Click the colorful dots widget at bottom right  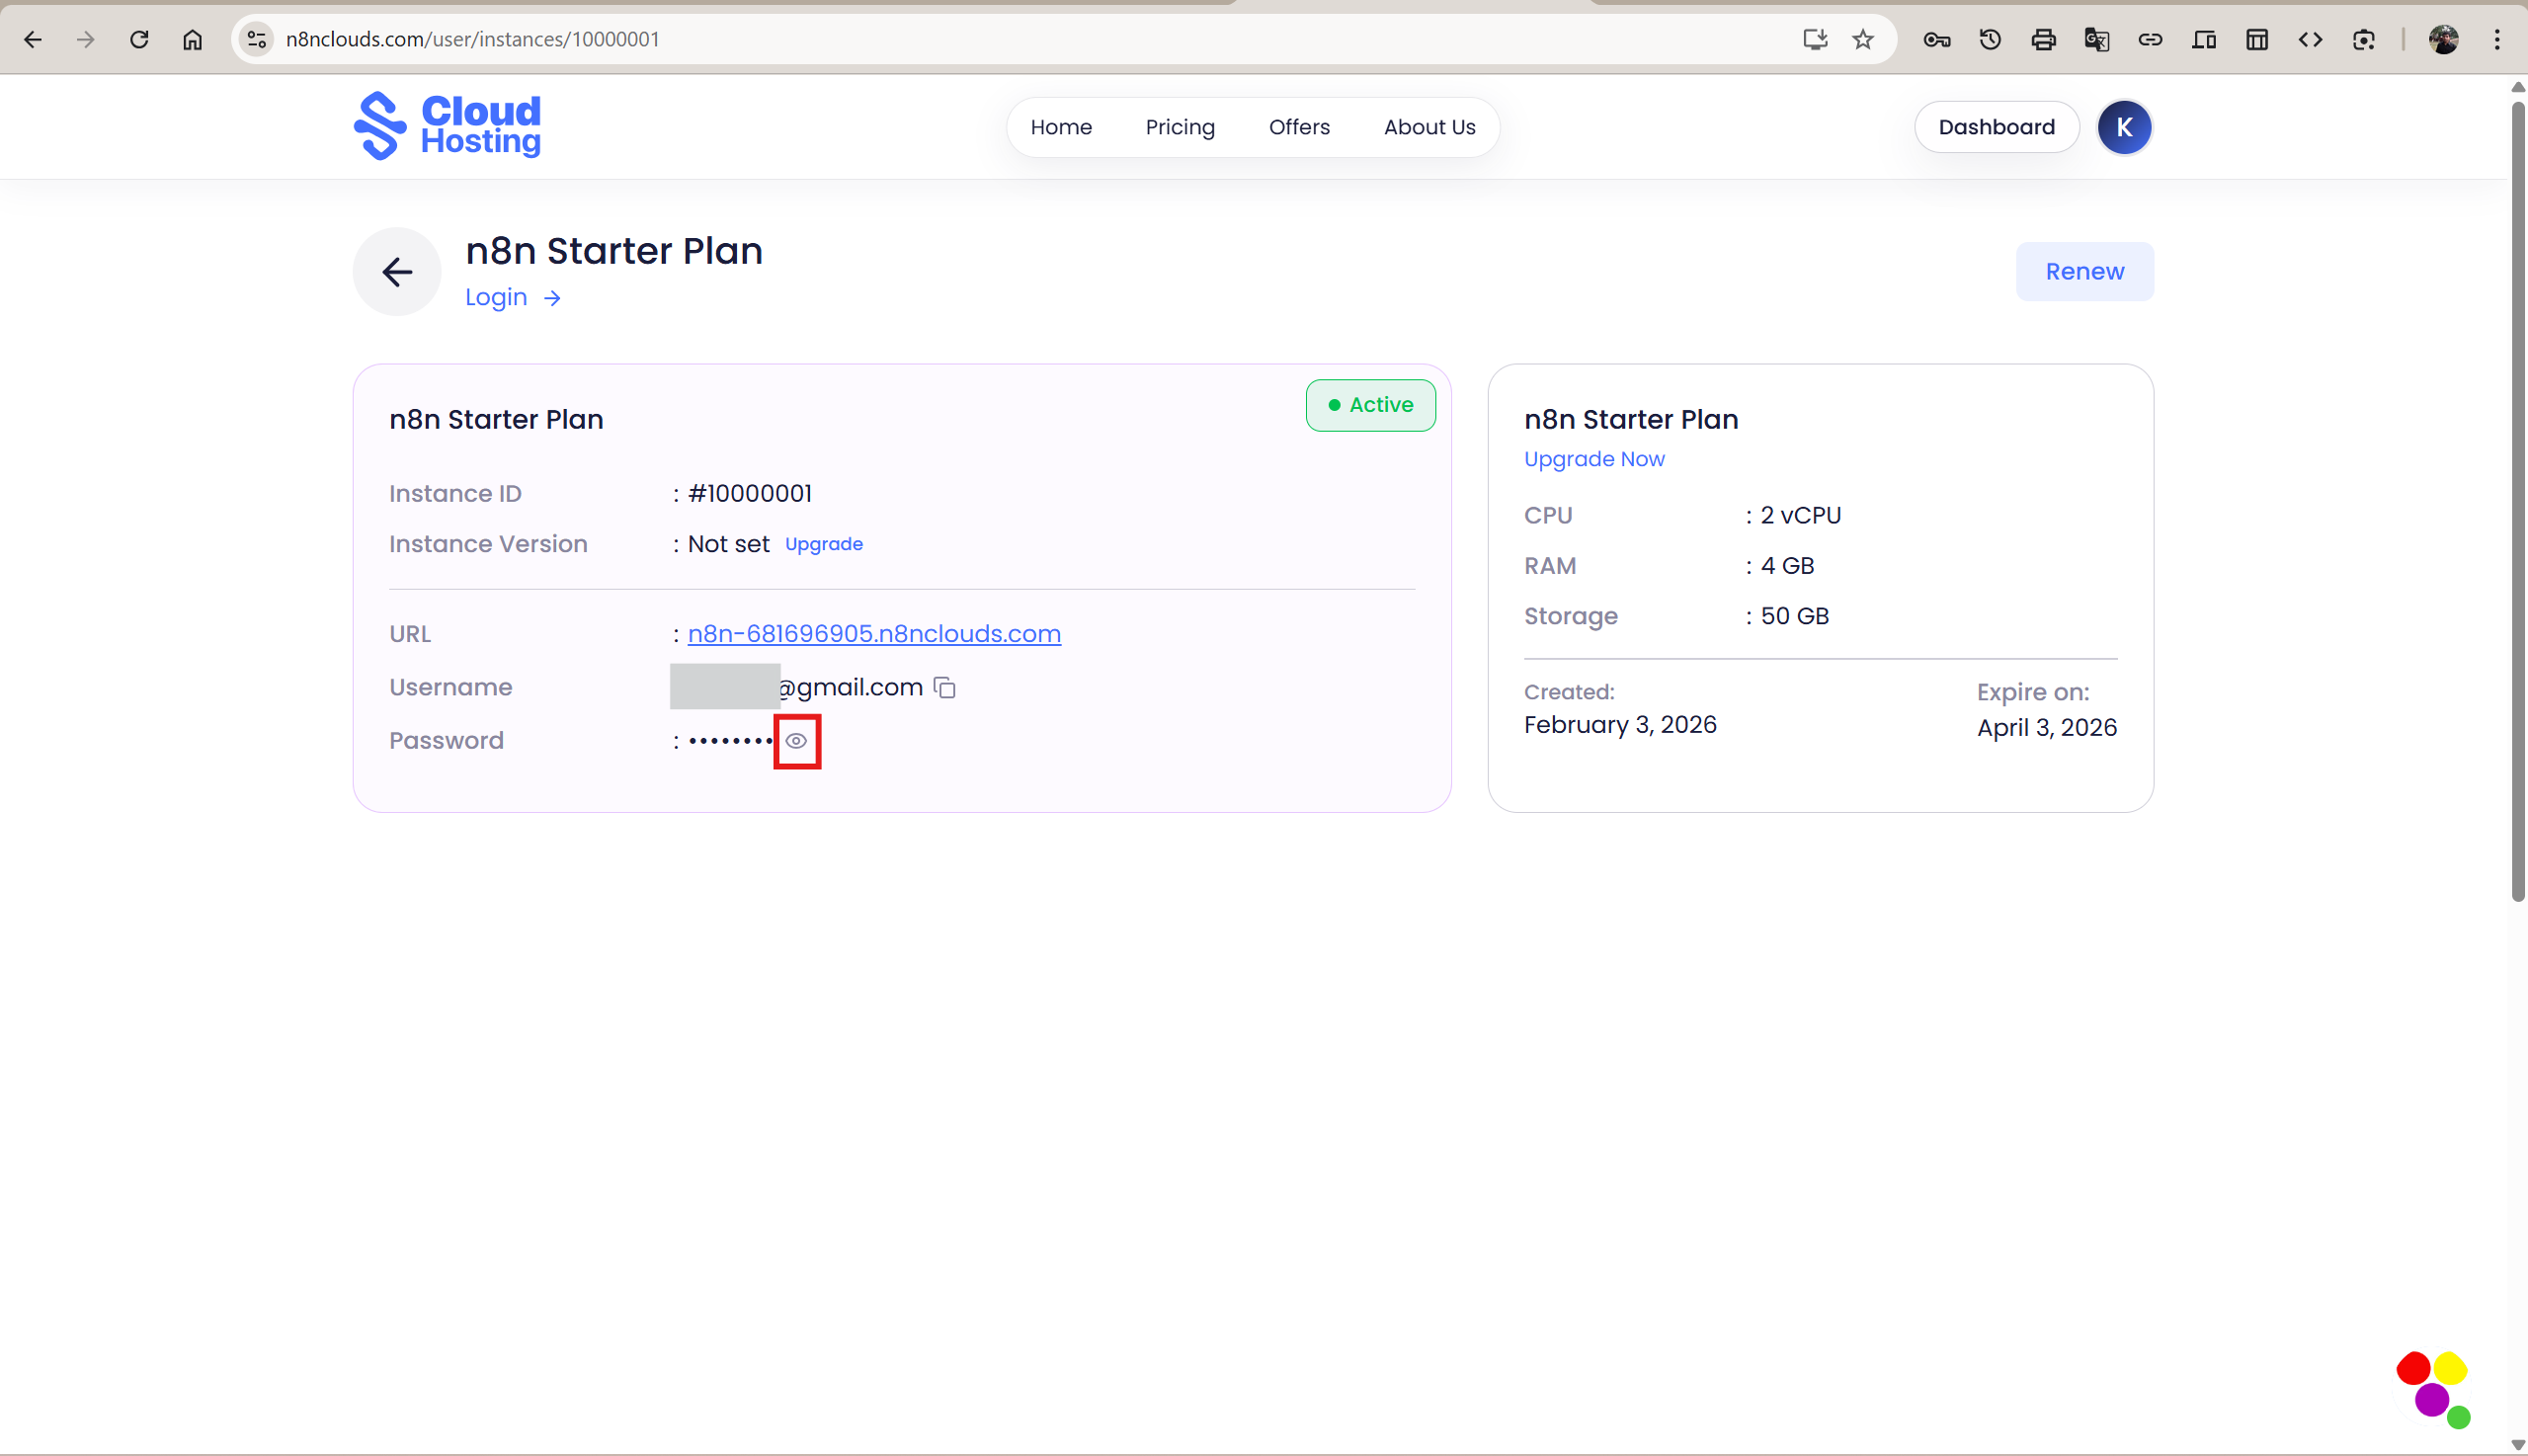tap(2433, 1390)
